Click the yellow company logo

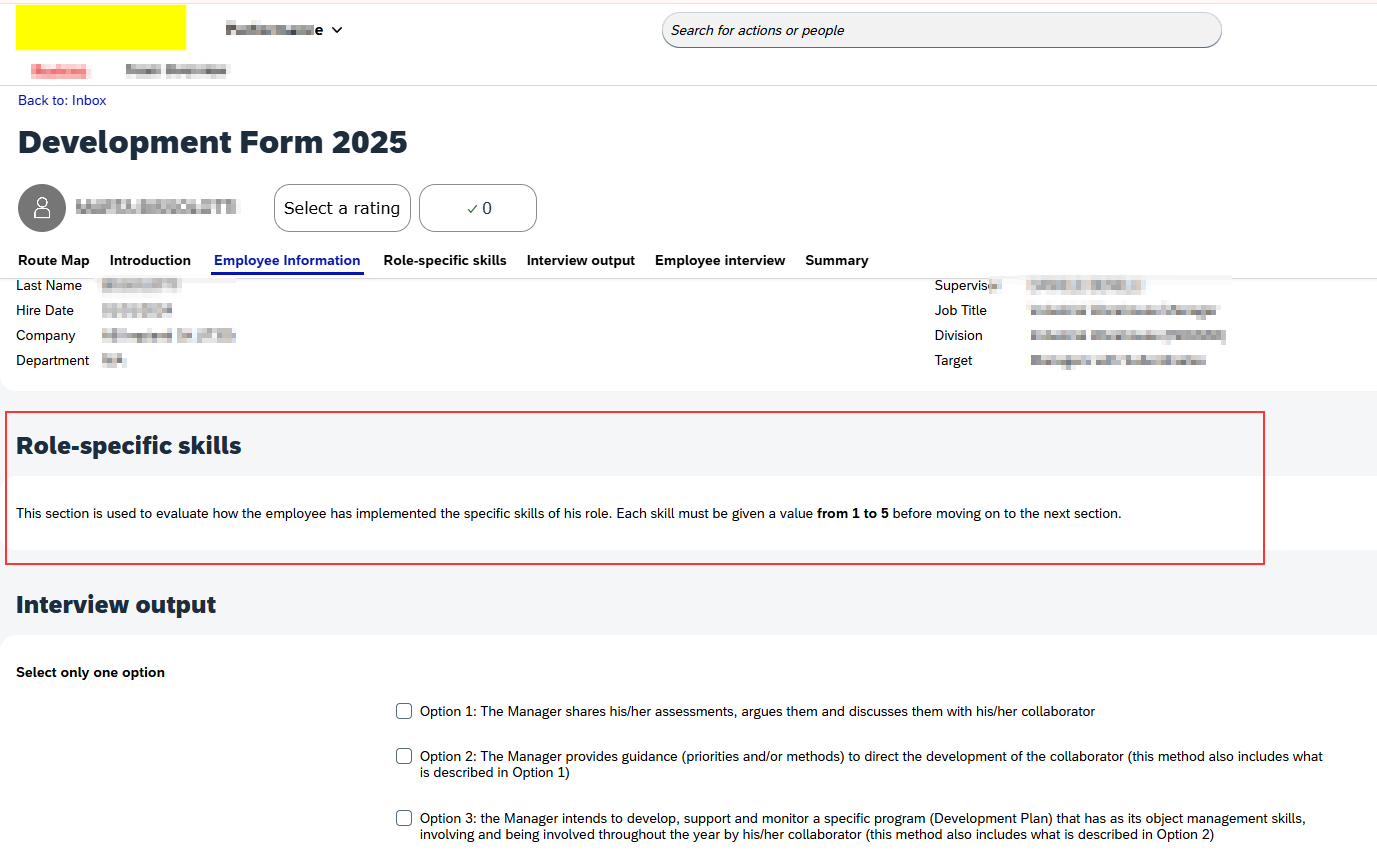pos(100,27)
